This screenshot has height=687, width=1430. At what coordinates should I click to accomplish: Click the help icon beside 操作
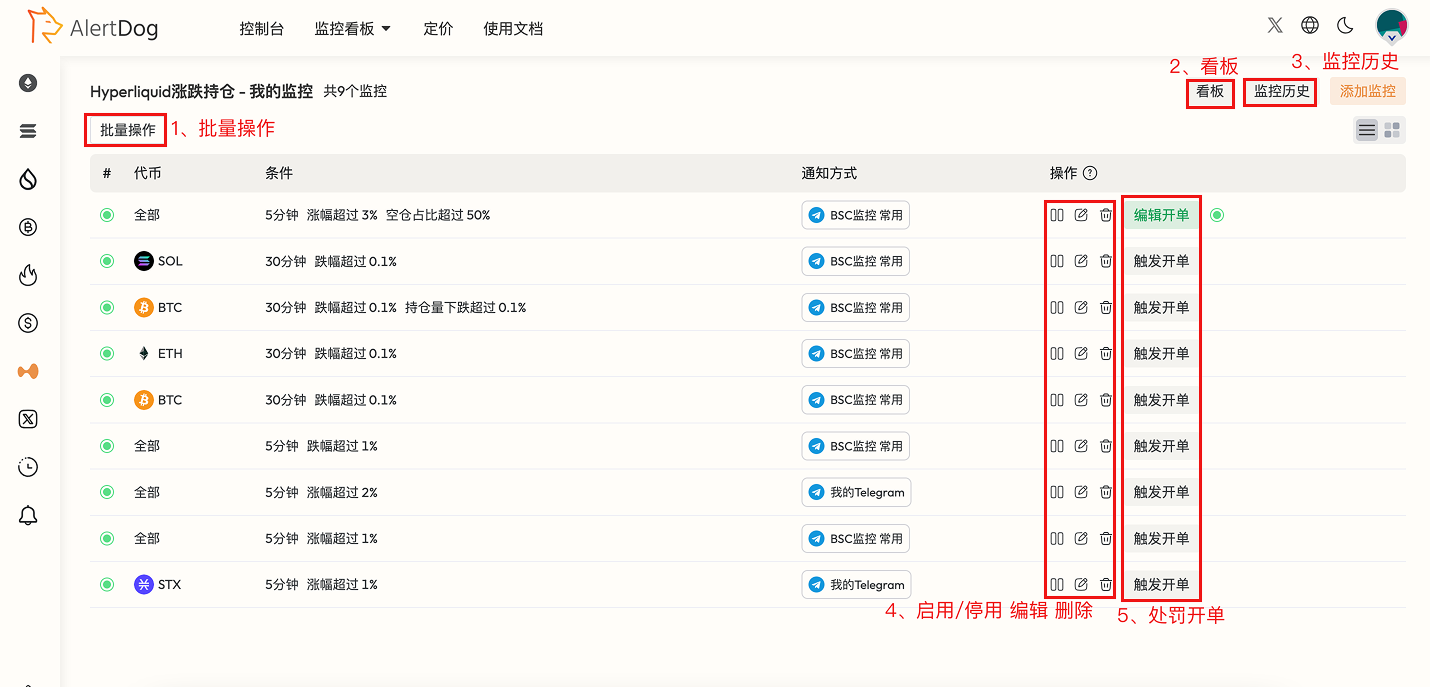[x=1090, y=173]
